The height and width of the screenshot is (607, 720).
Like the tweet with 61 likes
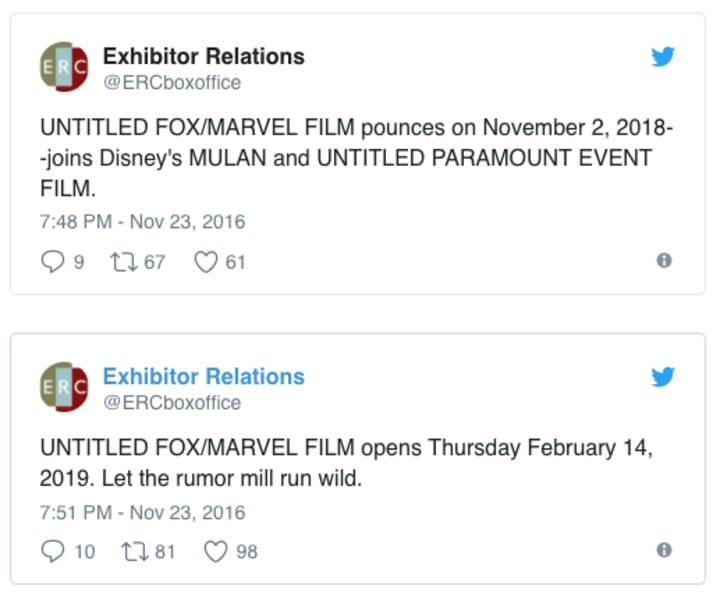click(x=206, y=262)
